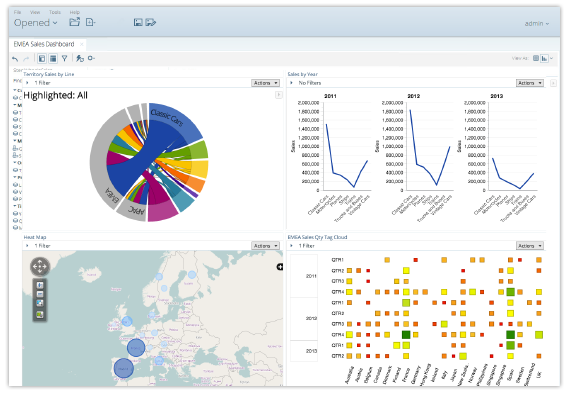Image resolution: width=570 pixels, height=393 pixels.
Task: Click the 2013 row header in tag cloud
Action: (x=304, y=351)
